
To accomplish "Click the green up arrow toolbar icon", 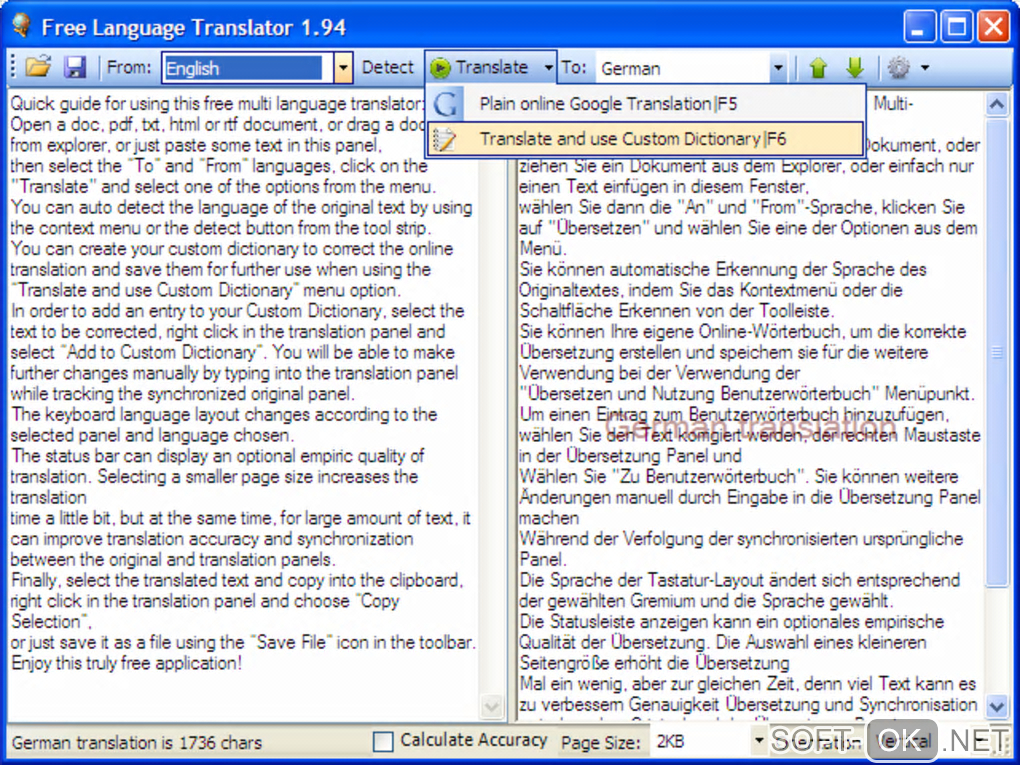I will point(818,67).
